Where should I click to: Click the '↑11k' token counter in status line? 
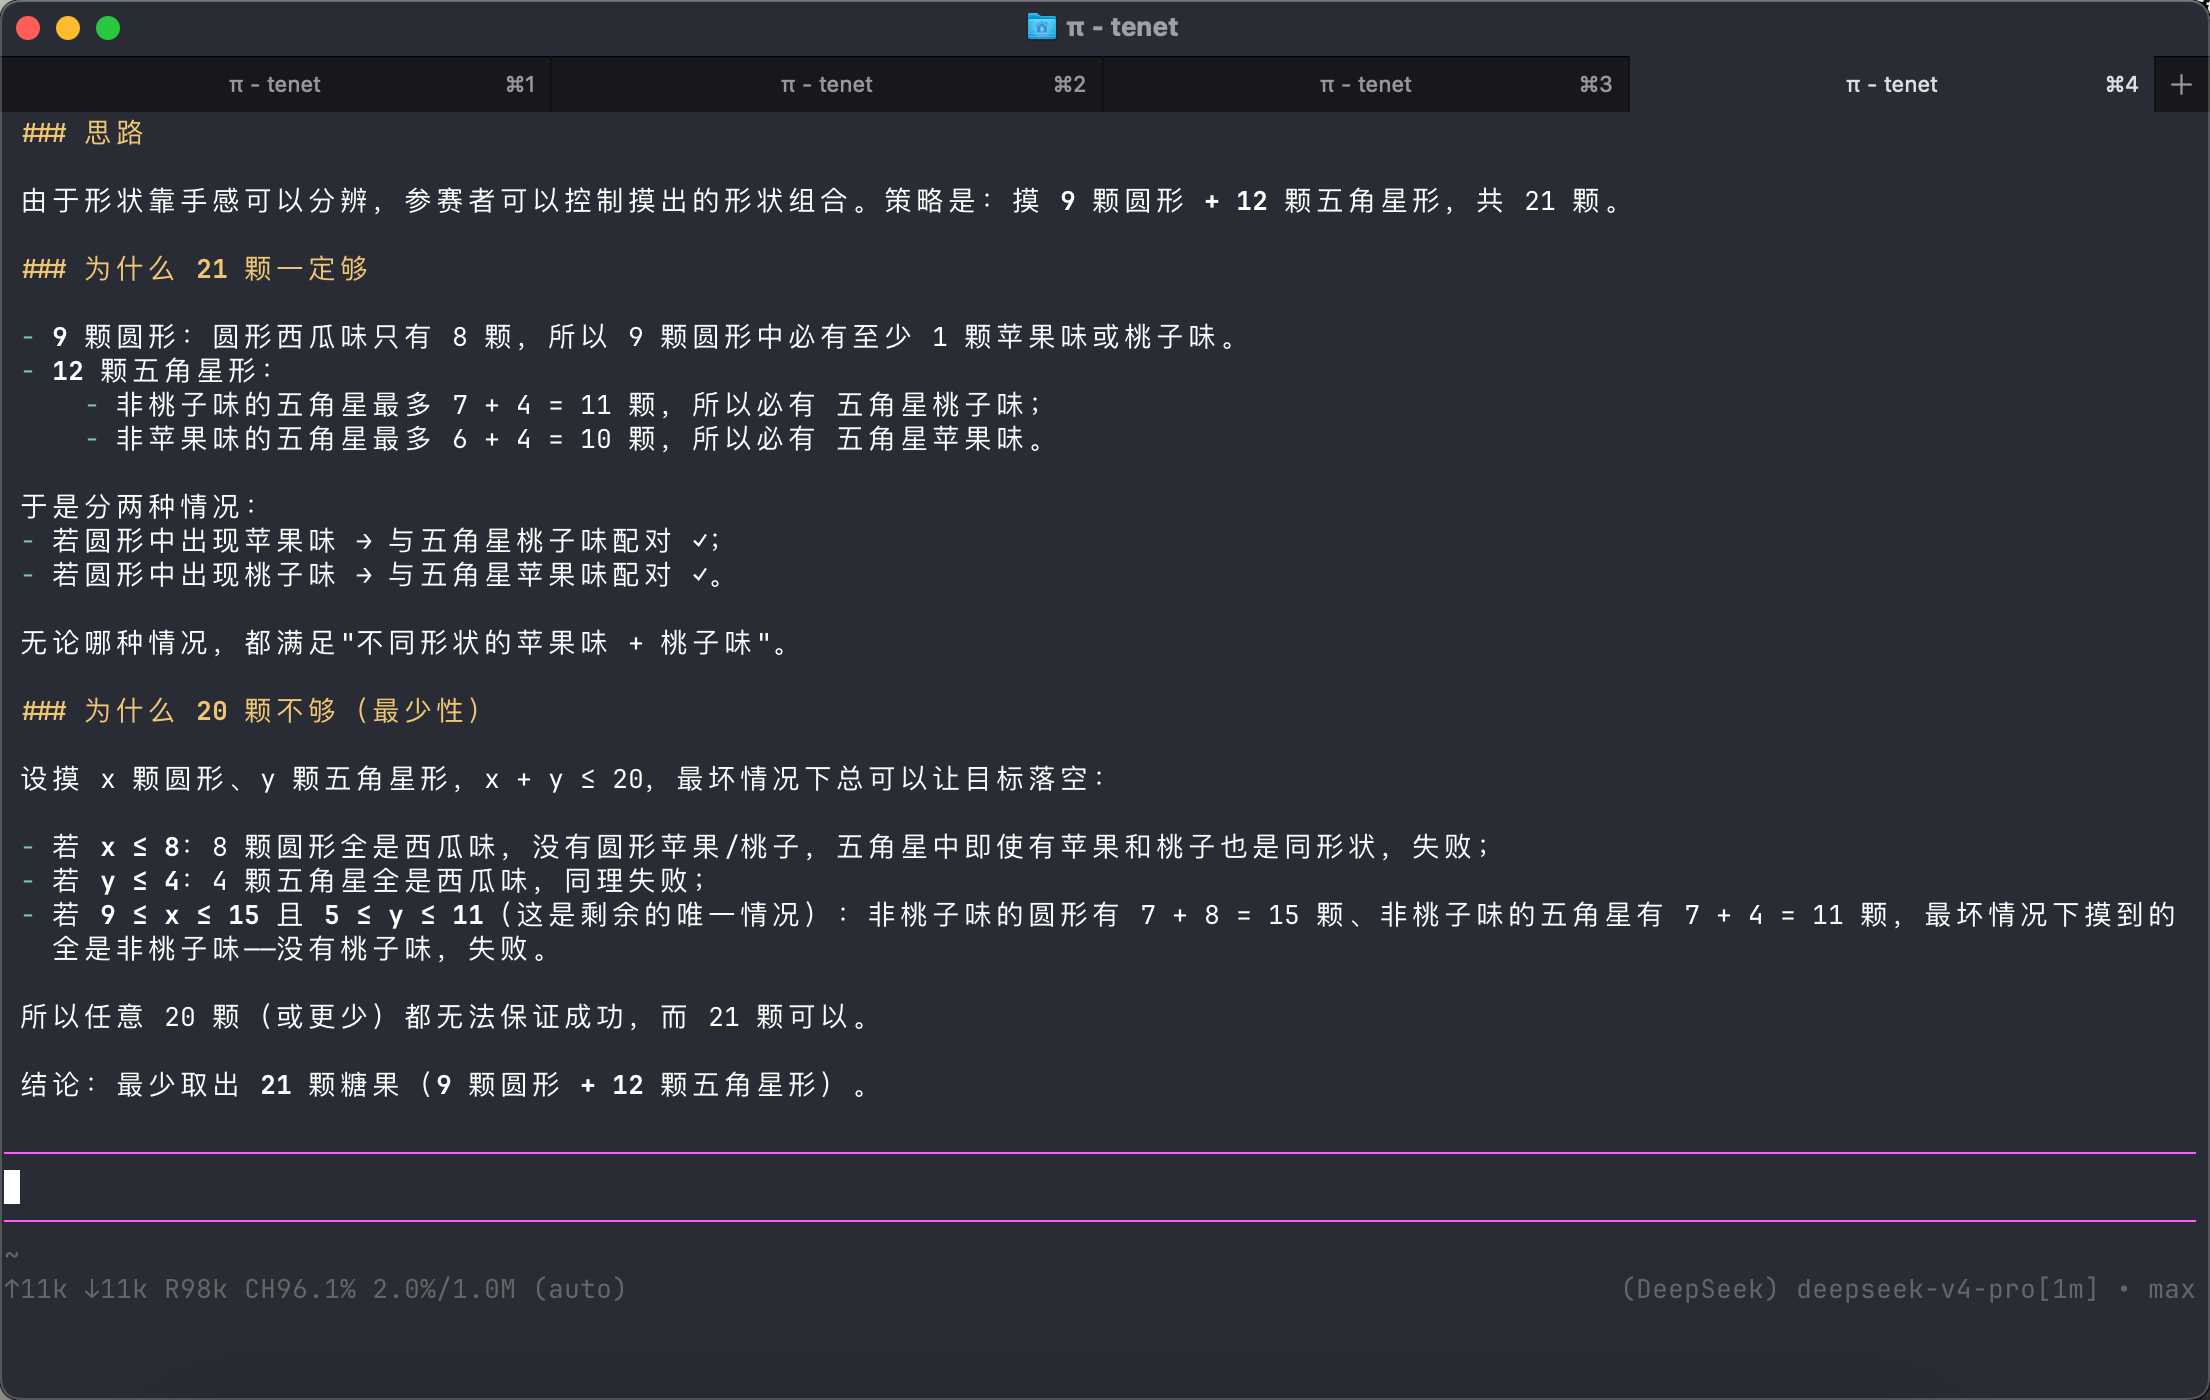coord(36,1289)
